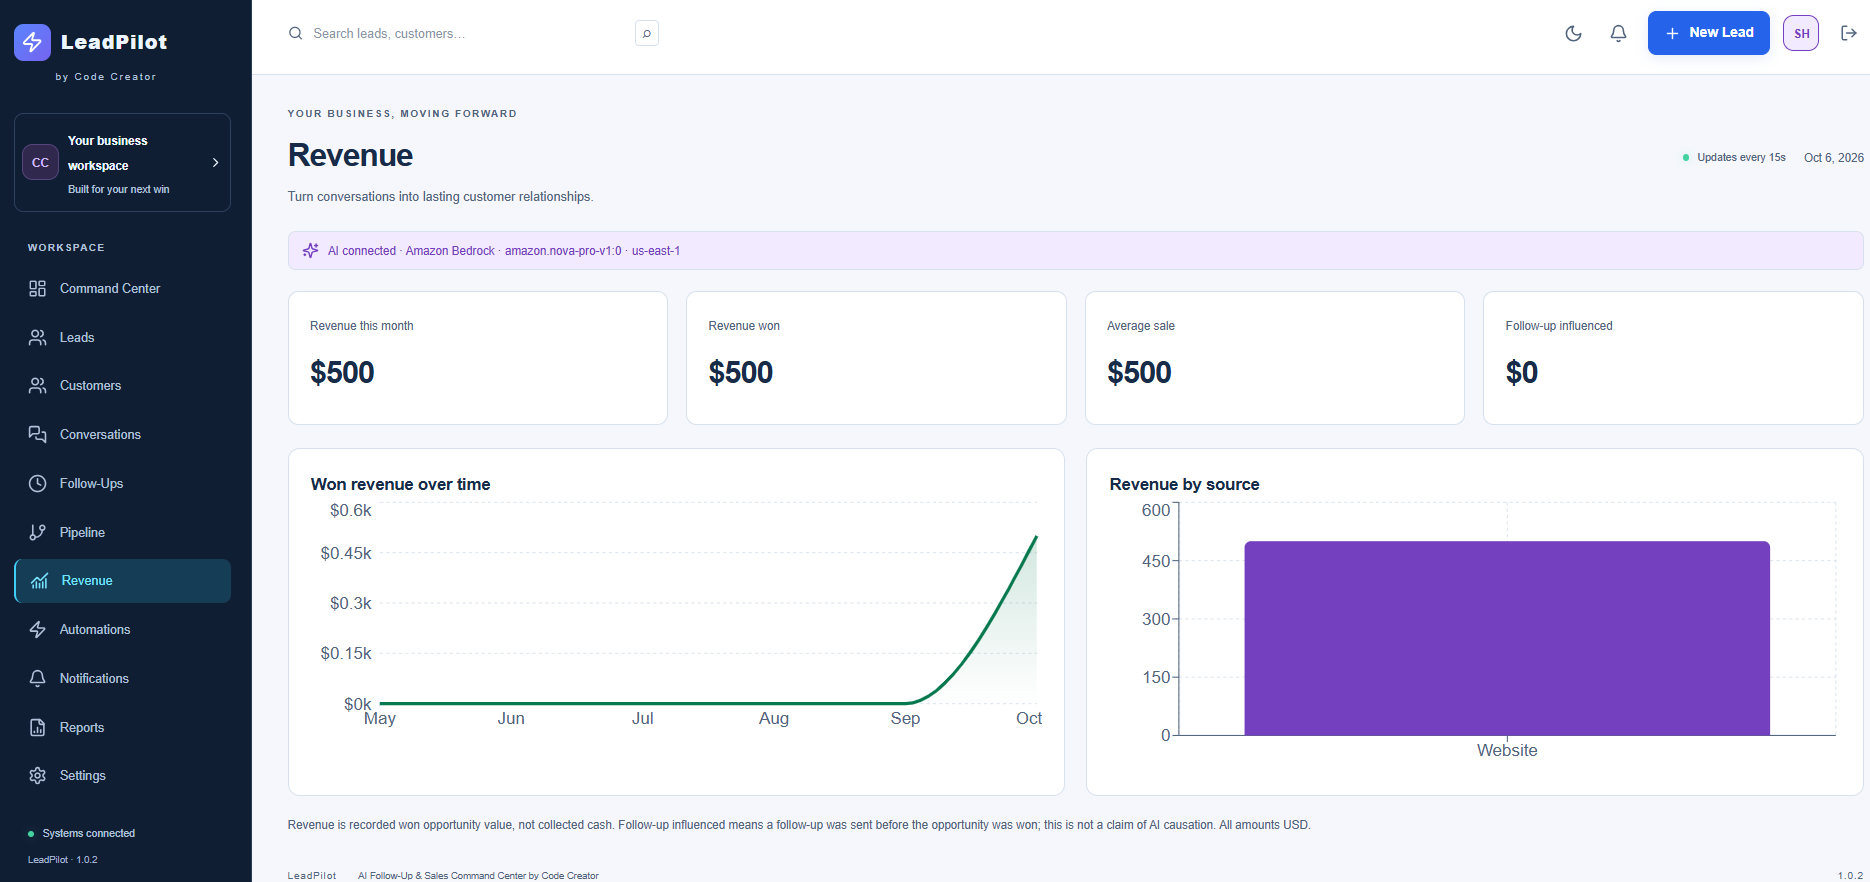Click the Leads people icon
The width and height of the screenshot is (1870, 882).
(x=38, y=338)
